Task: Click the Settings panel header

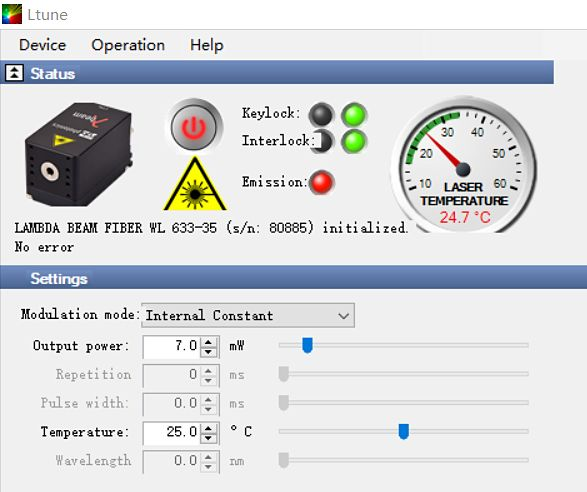Action: [294, 278]
